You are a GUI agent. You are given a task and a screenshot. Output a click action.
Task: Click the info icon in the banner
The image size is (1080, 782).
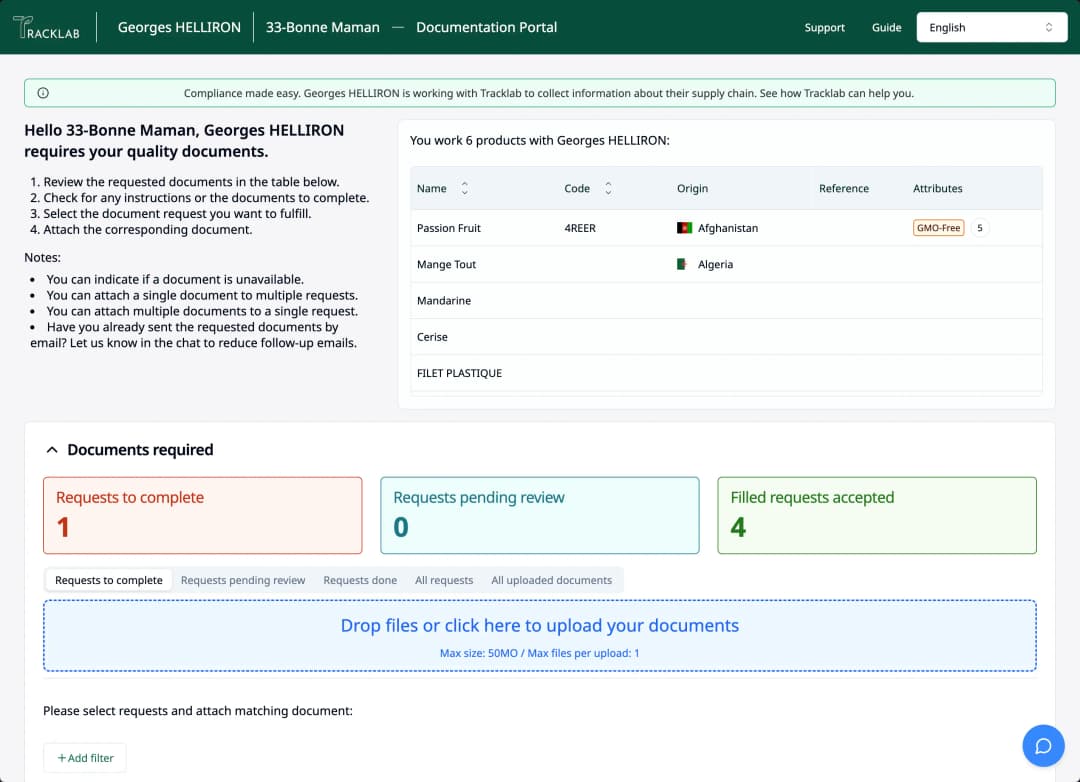click(x=43, y=93)
